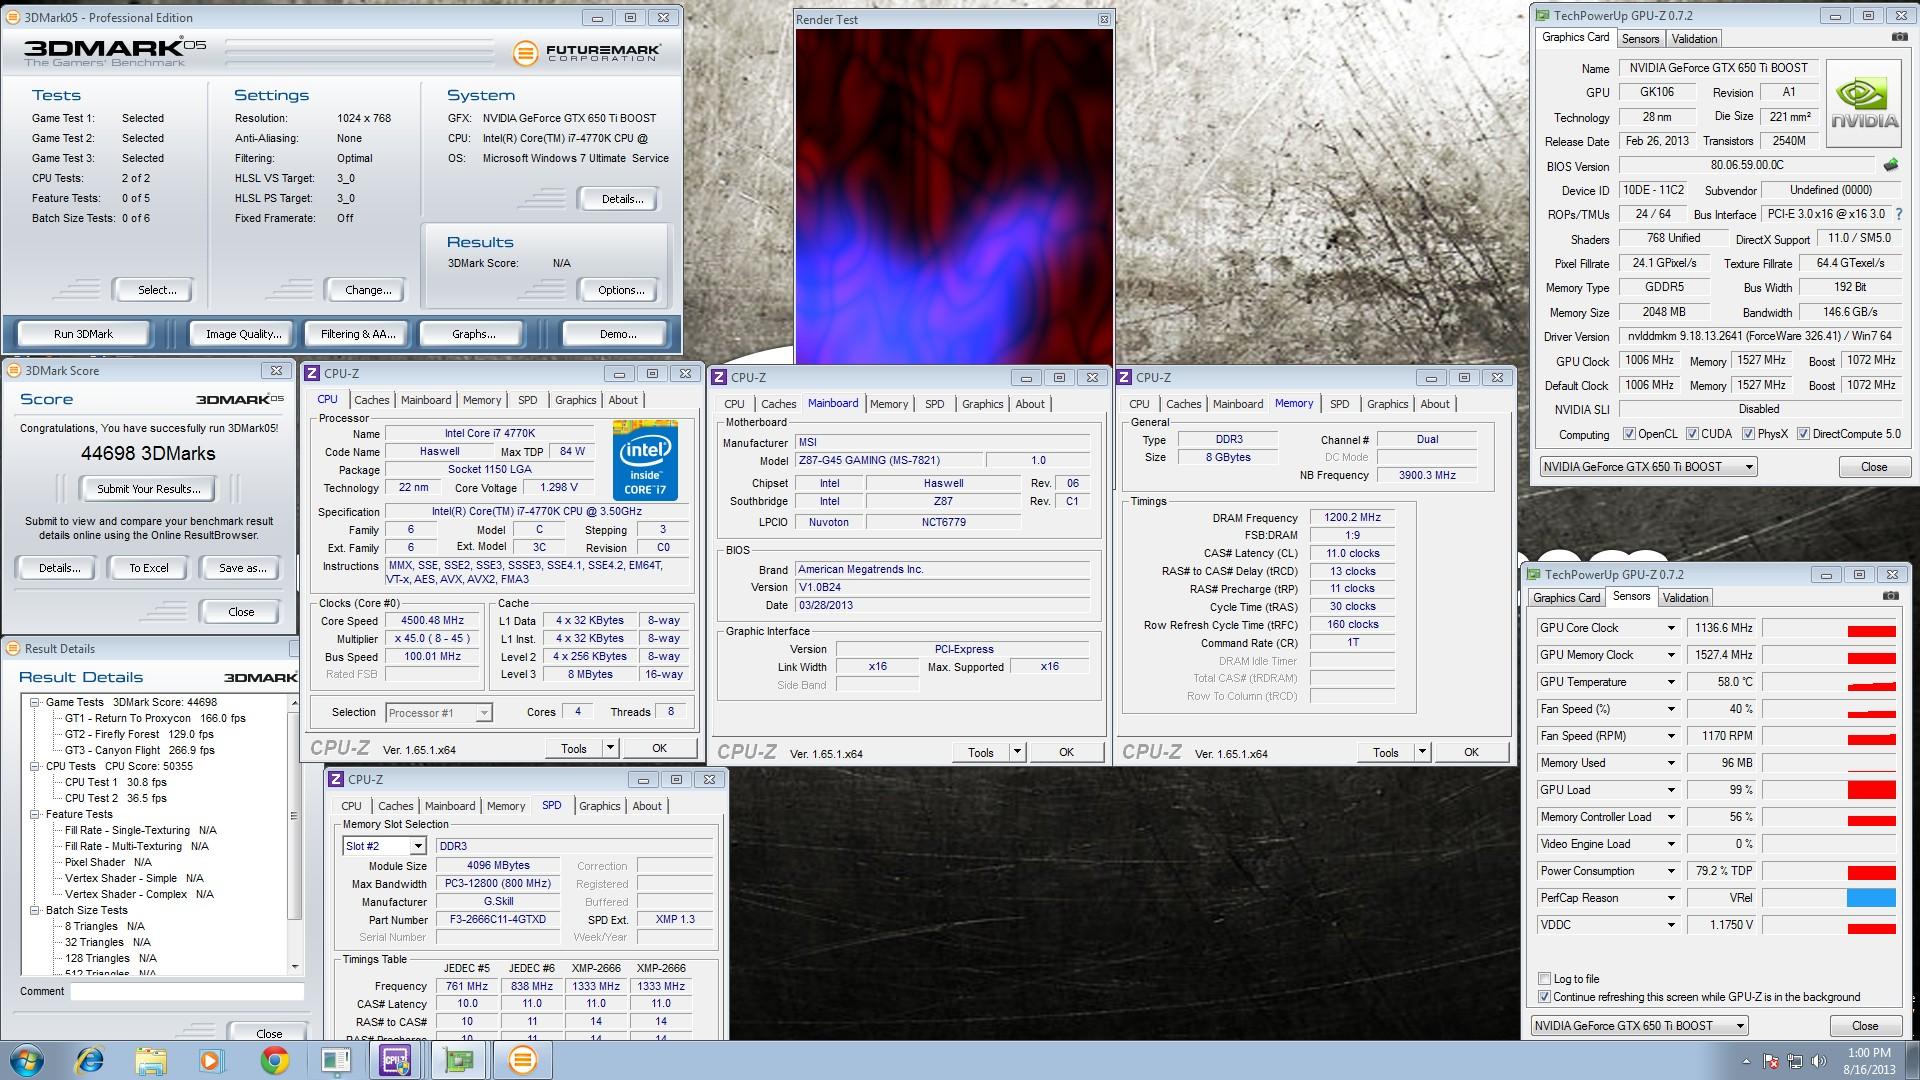Viewport: 1920px width, 1080px height.
Task: Collapse the Game Tests tree node
Action: [35, 702]
